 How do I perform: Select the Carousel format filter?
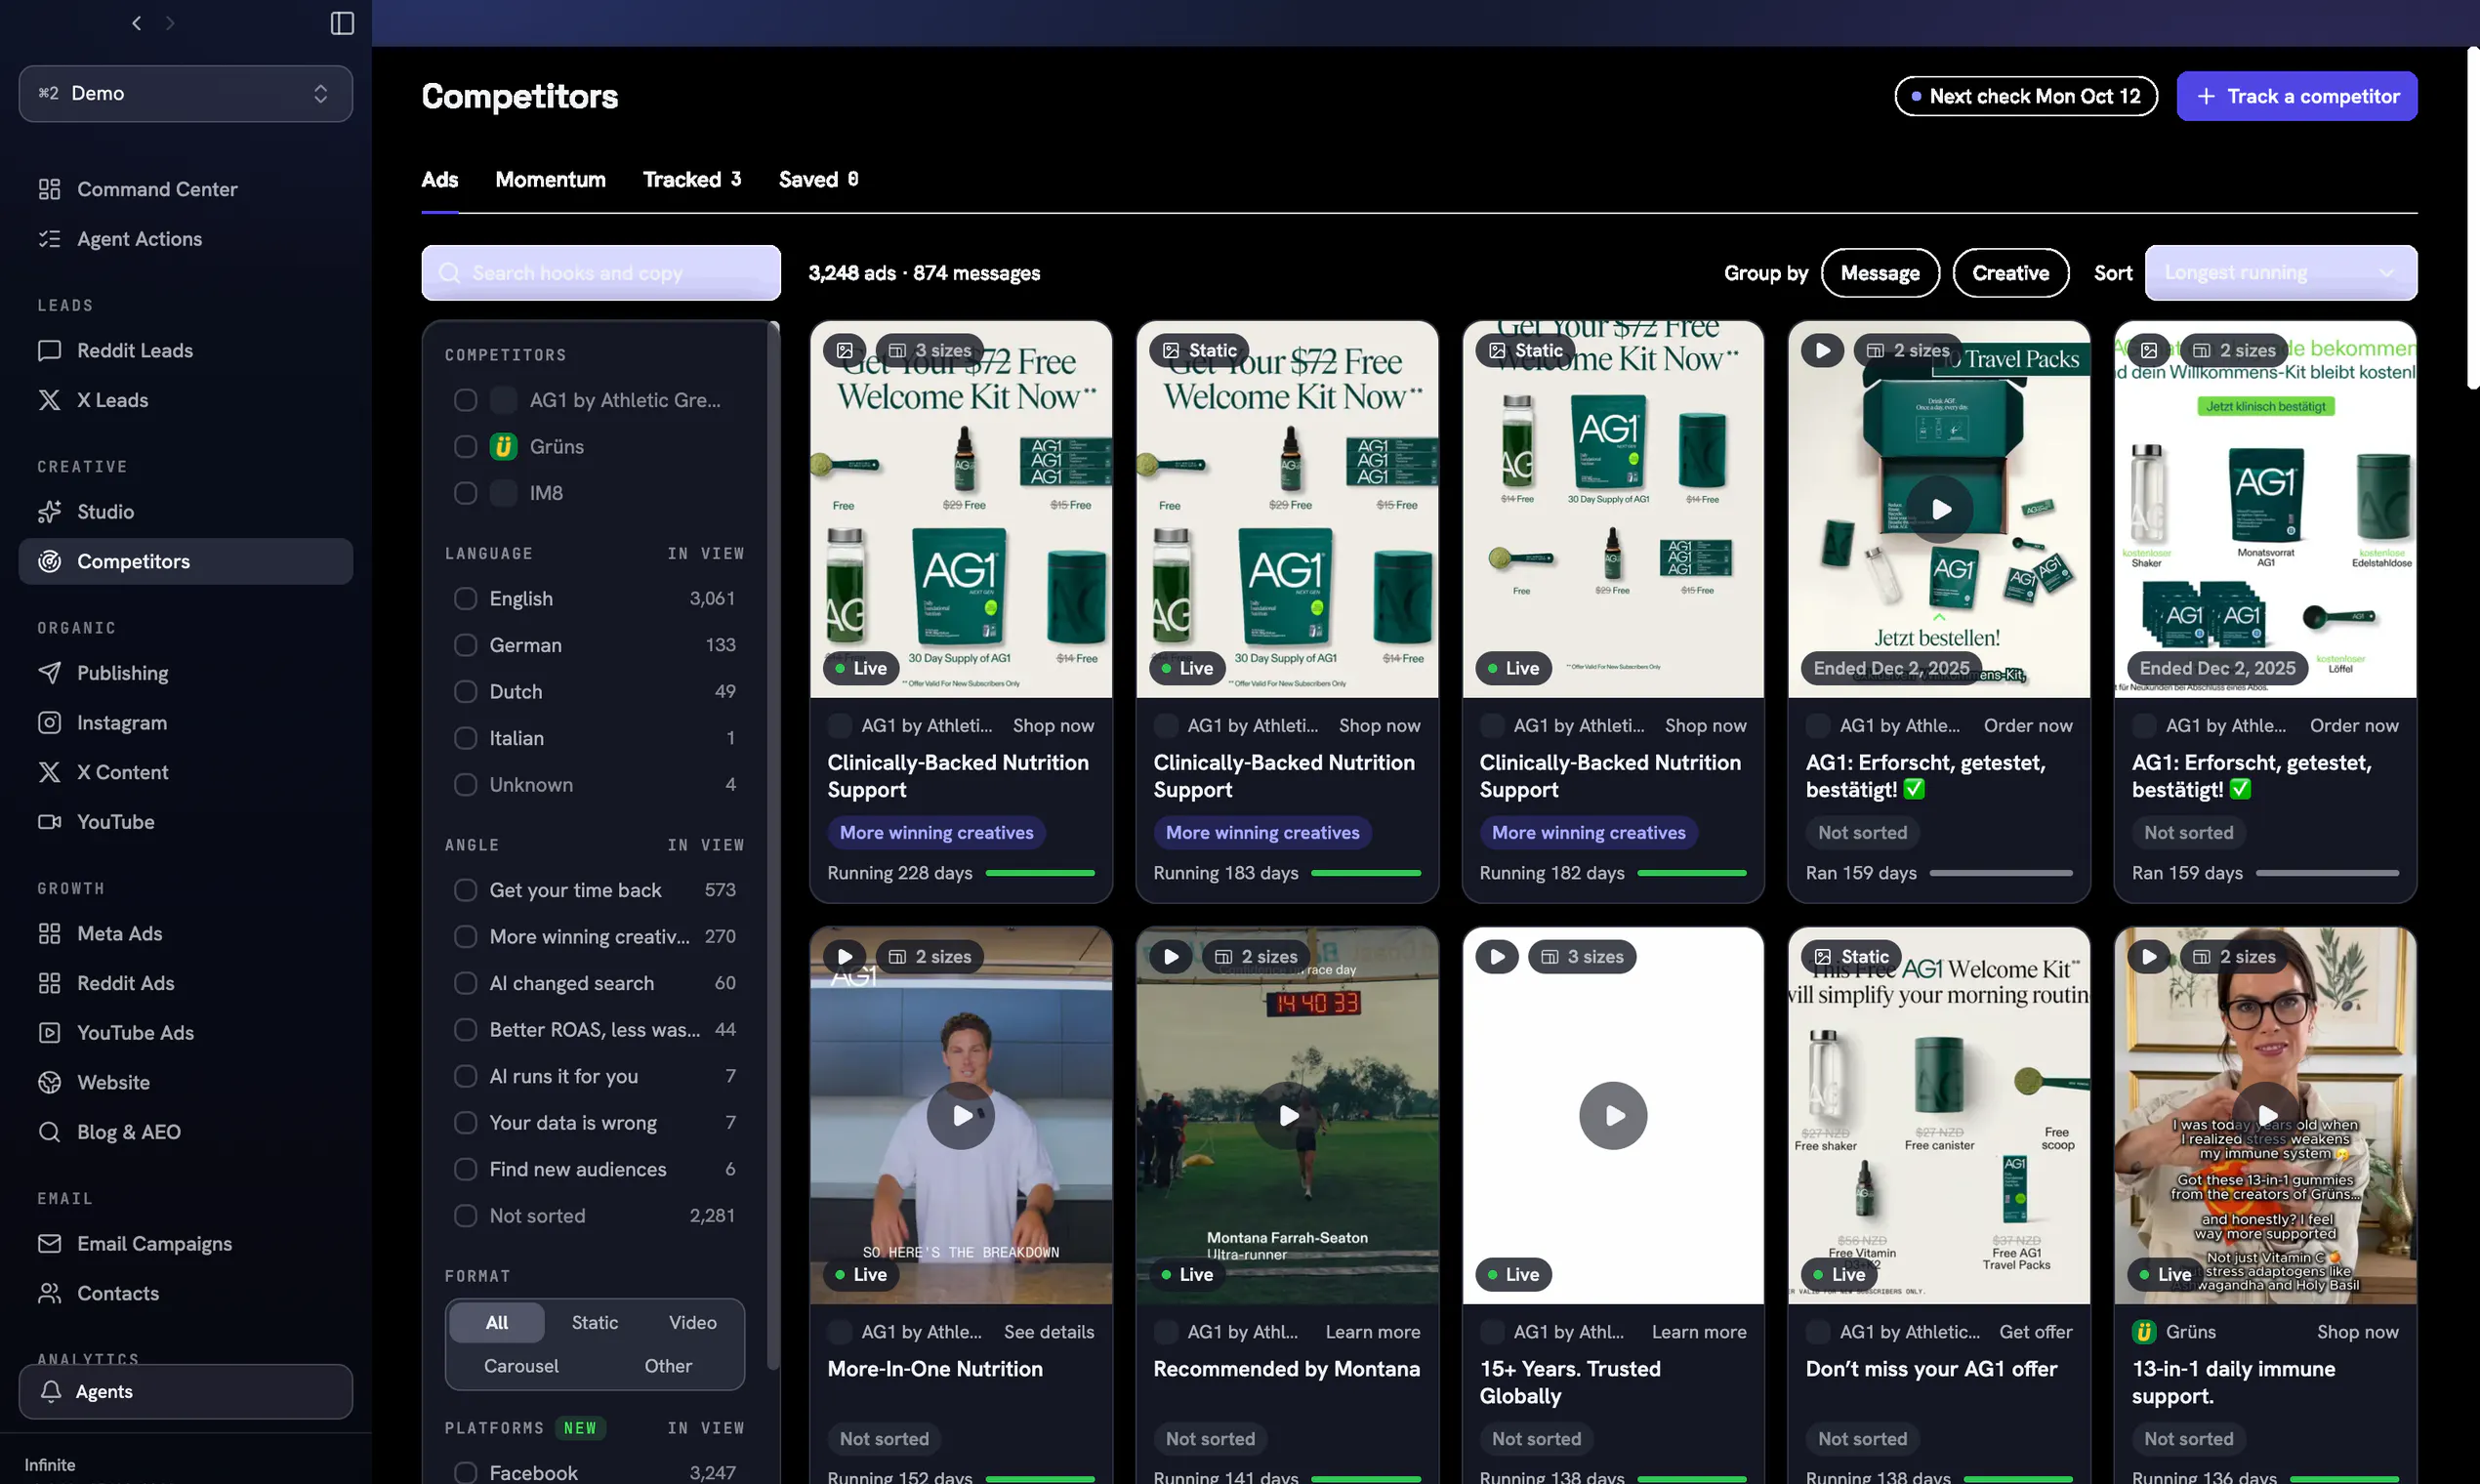[521, 1367]
